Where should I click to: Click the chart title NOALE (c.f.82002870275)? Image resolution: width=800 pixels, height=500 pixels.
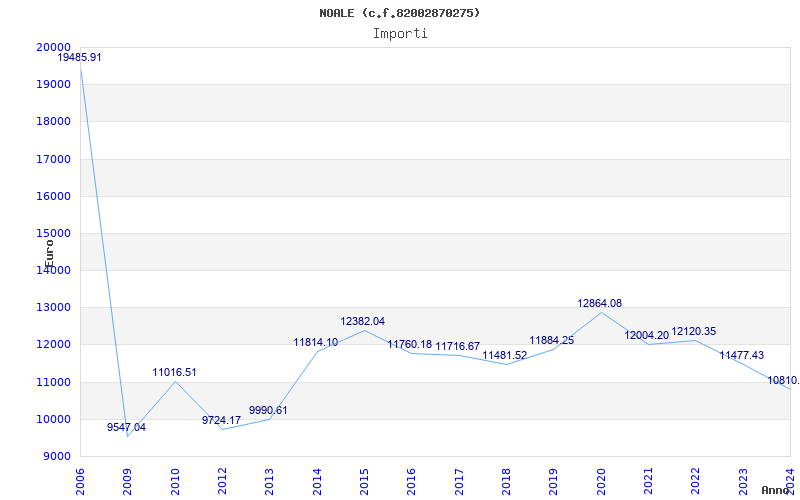(x=399, y=13)
